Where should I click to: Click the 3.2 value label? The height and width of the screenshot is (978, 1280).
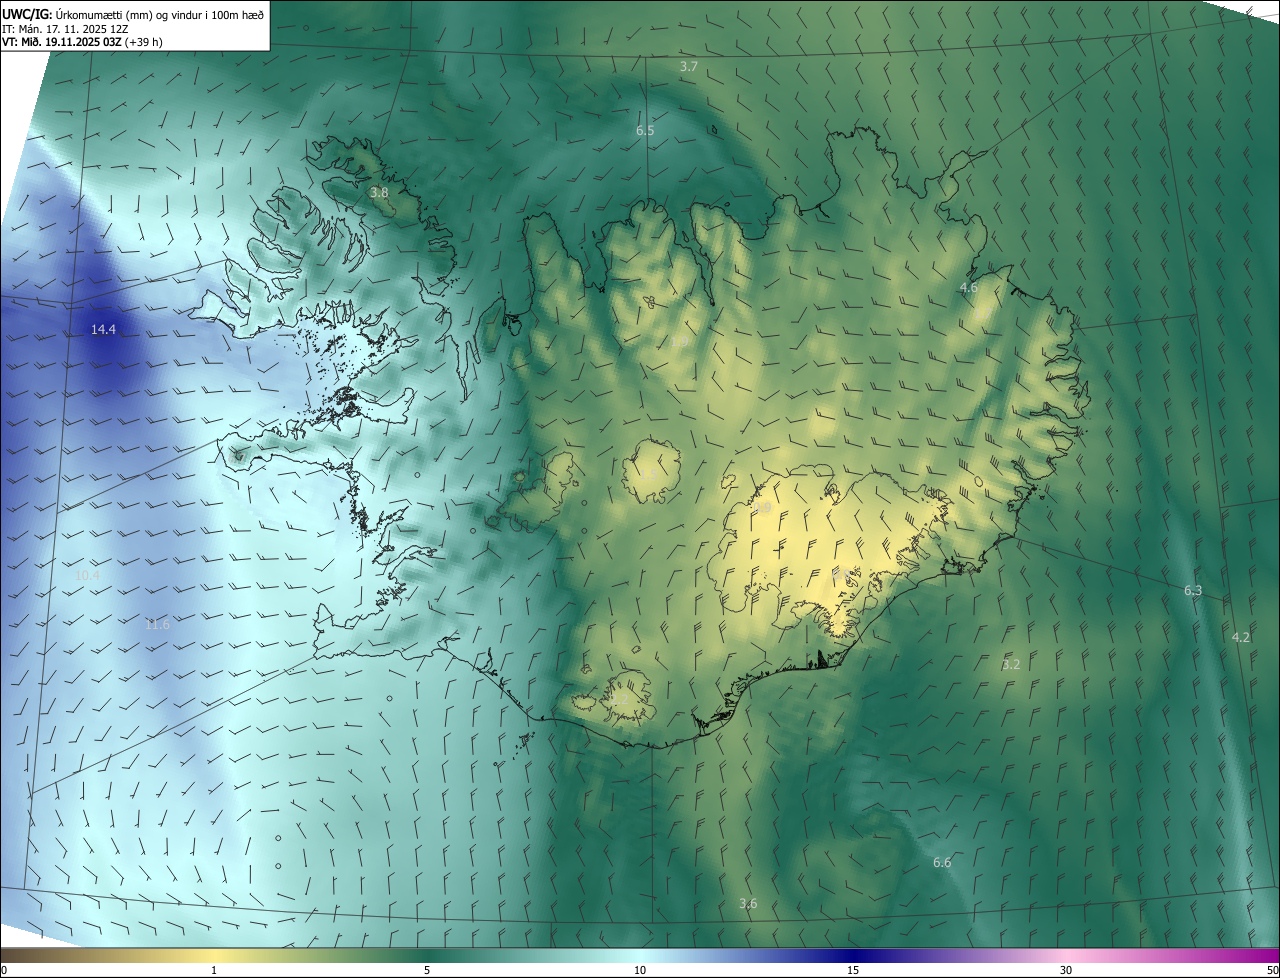pyautogui.click(x=1011, y=664)
